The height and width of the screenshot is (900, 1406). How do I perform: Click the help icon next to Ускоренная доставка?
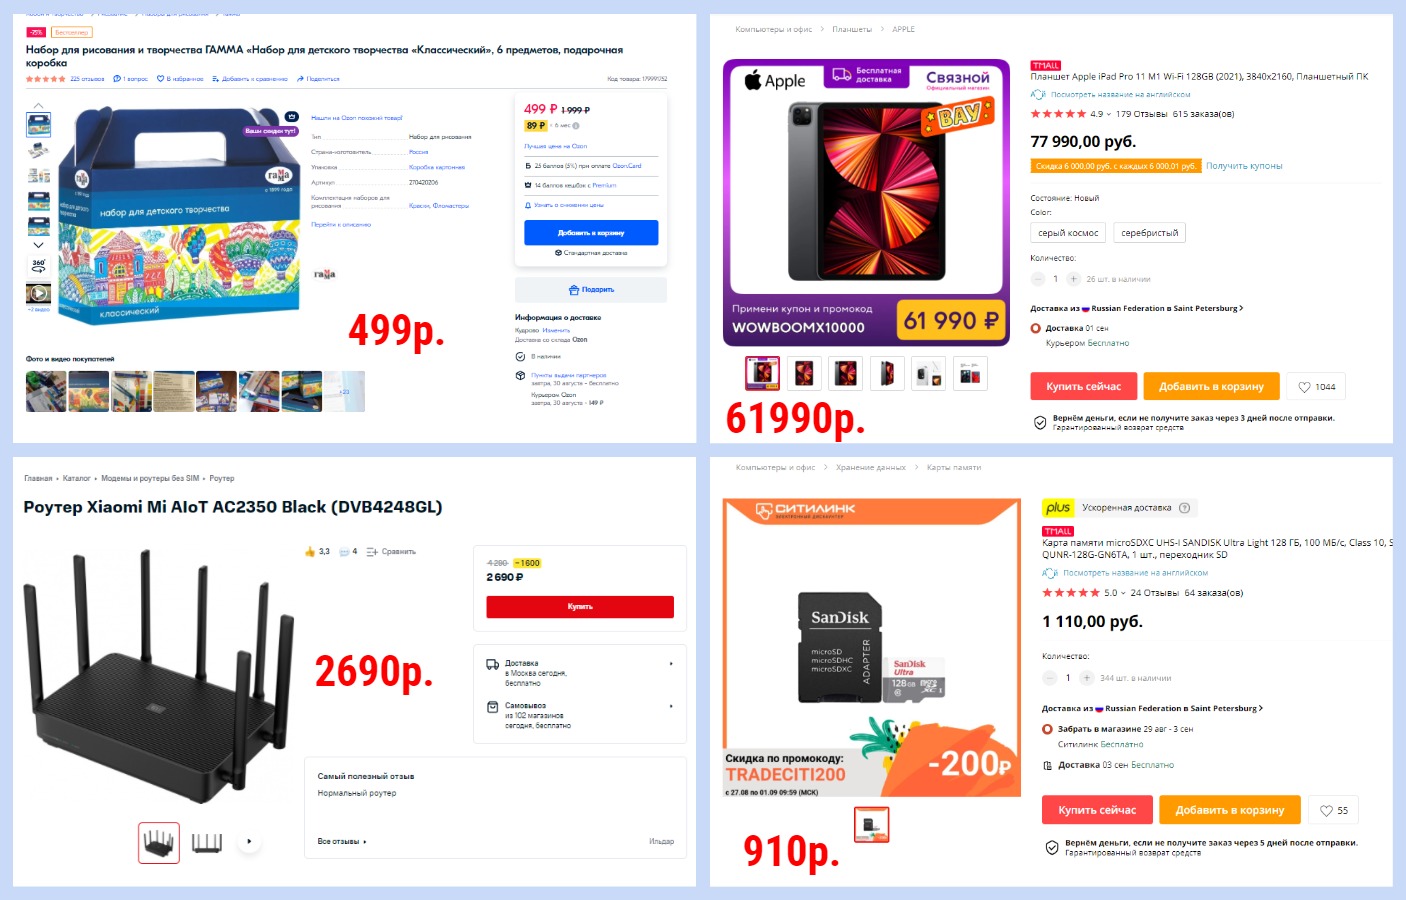tap(1185, 508)
